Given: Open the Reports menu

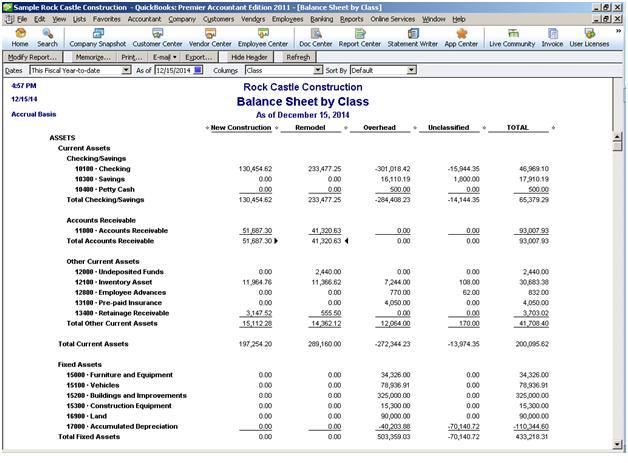Looking at the screenshot, I should [351, 19].
